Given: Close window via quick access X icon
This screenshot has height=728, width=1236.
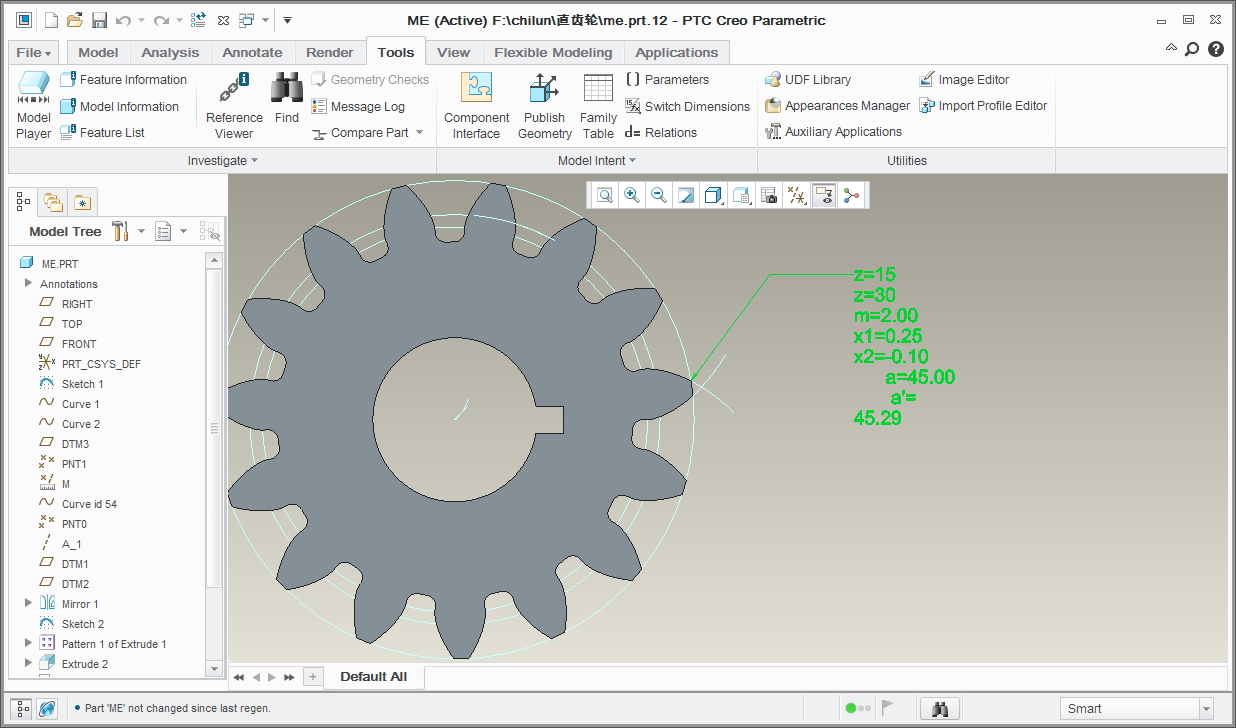Looking at the screenshot, I should pos(223,20).
